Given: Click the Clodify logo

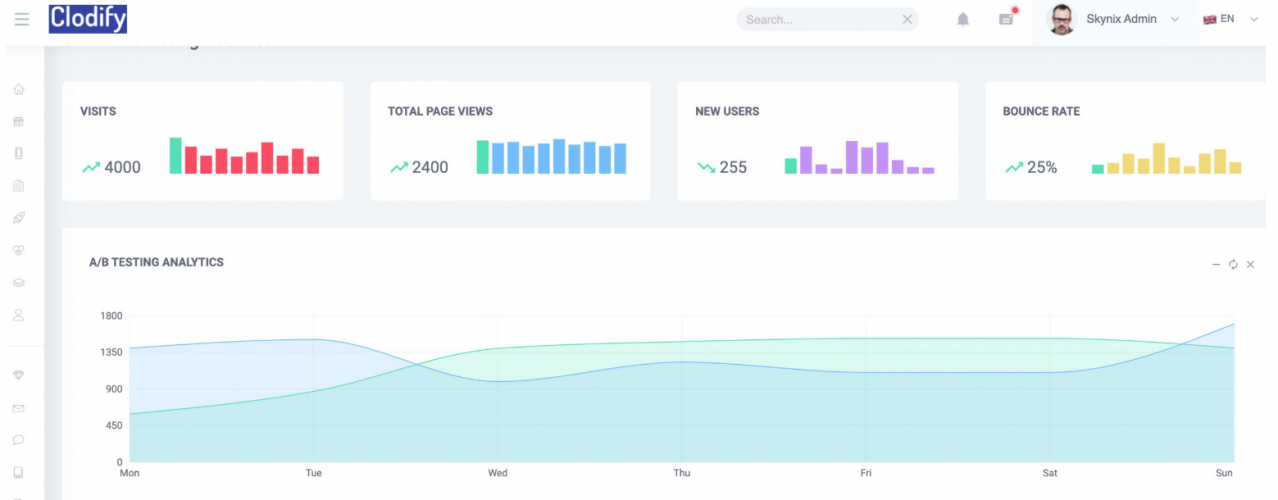Looking at the screenshot, I should click(x=88, y=19).
